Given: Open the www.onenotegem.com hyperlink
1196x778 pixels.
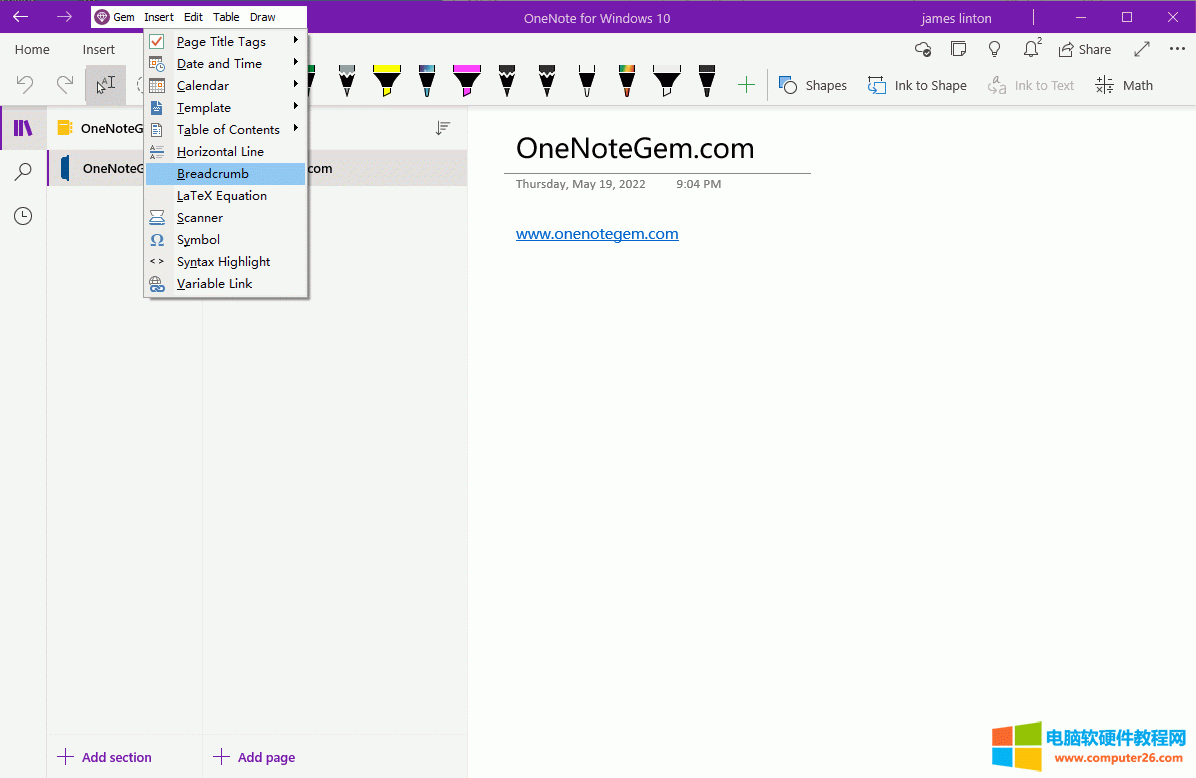Looking at the screenshot, I should click(597, 234).
